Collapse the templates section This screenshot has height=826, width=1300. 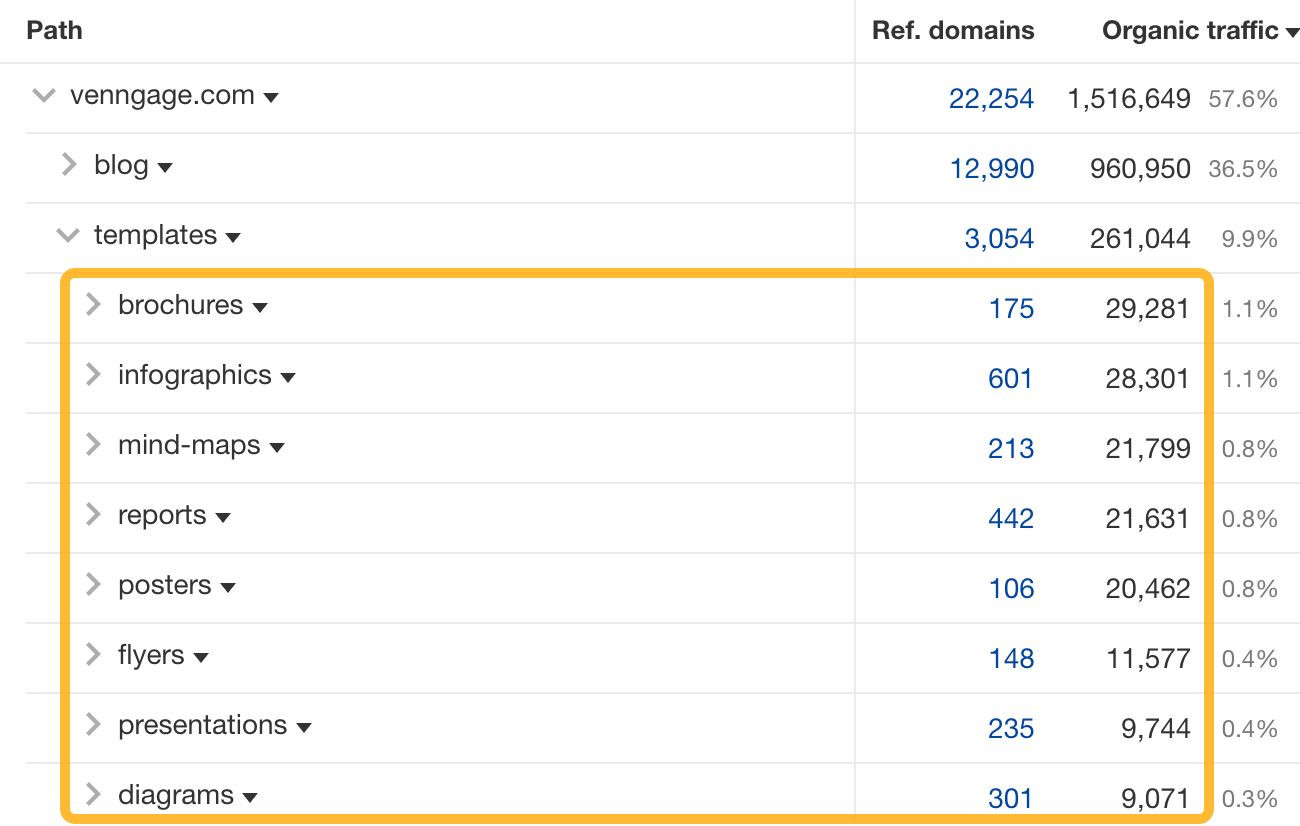67,236
